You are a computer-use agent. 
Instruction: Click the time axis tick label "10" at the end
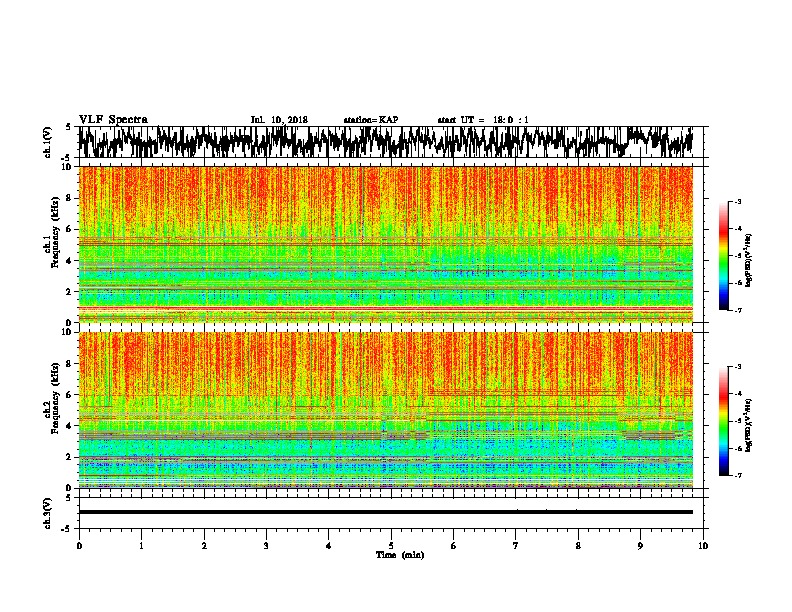703,546
